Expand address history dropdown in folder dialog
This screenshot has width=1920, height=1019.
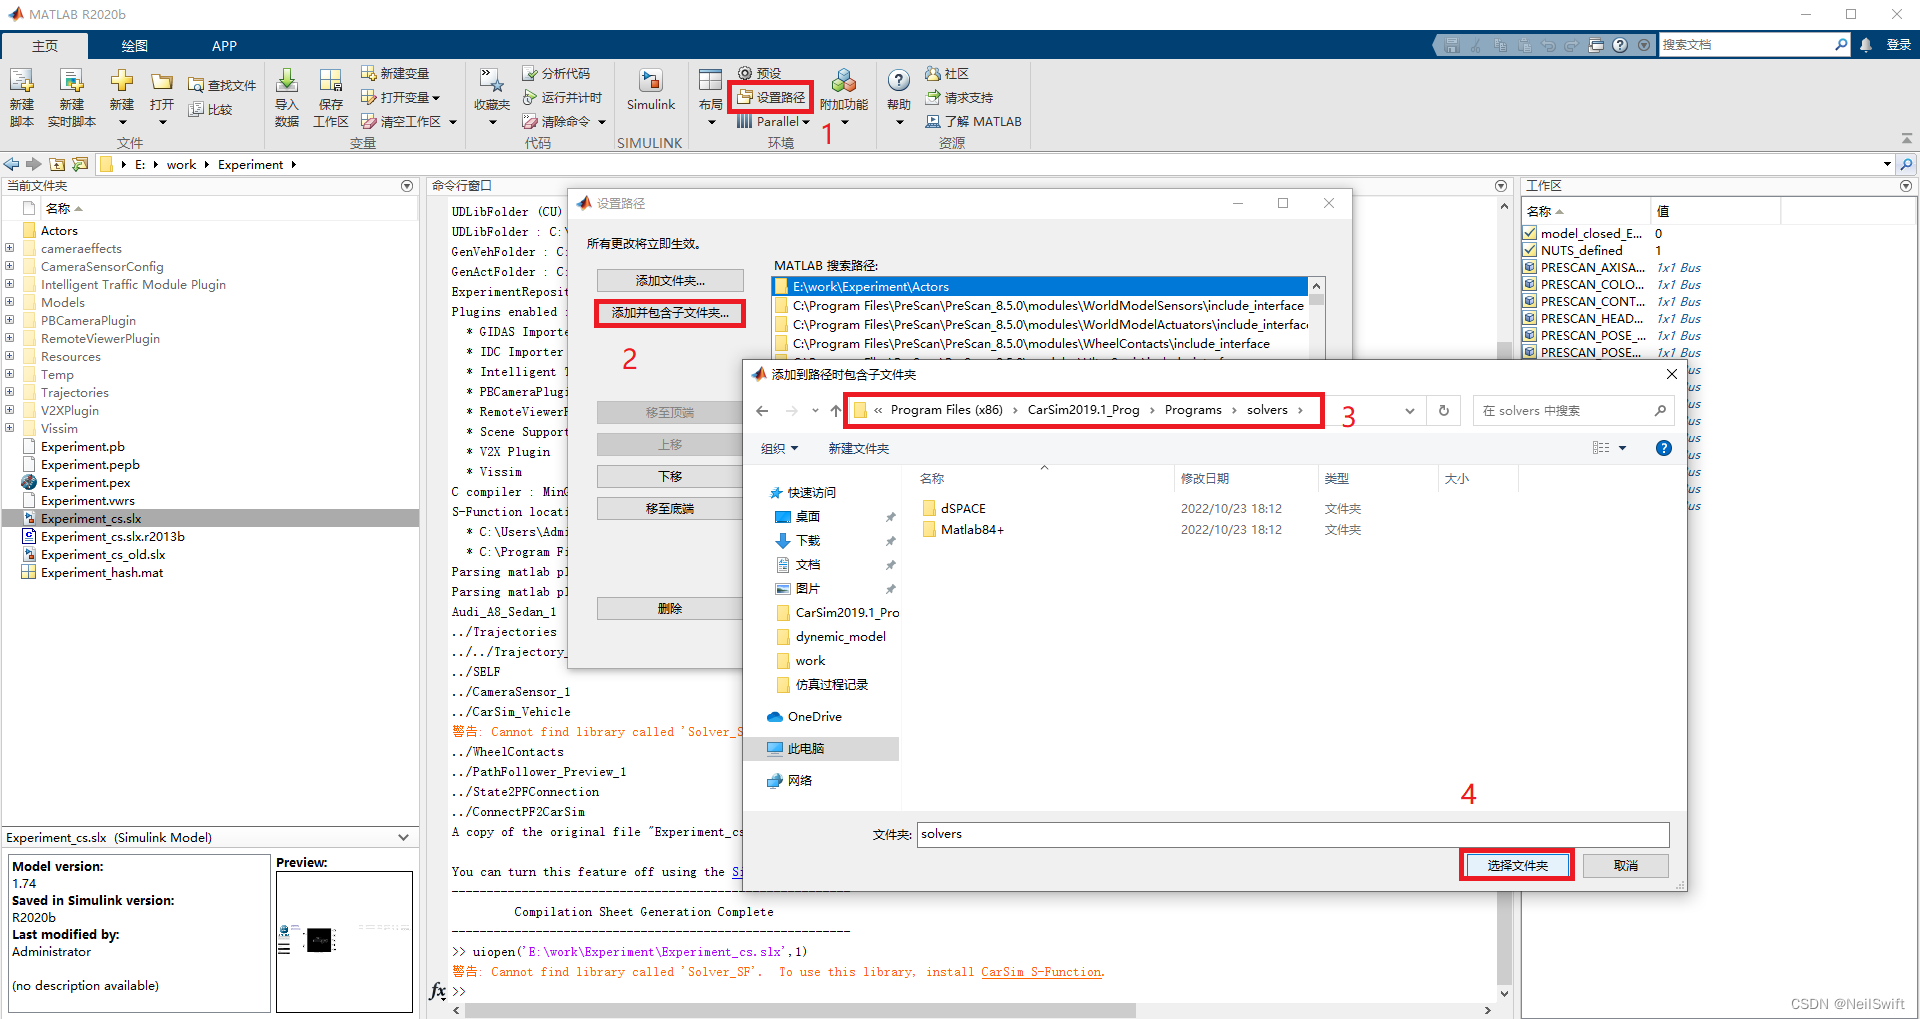[1410, 410]
